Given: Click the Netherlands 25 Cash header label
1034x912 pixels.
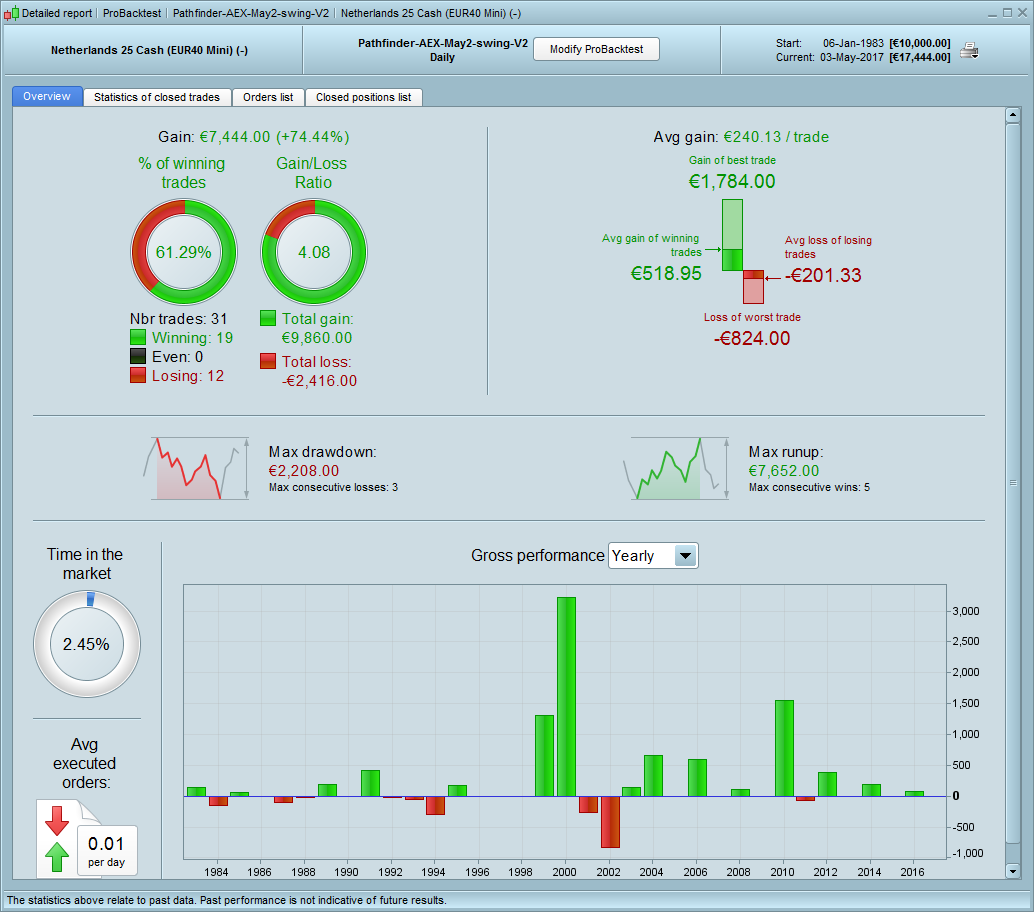Looking at the screenshot, I should click(149, 50).
